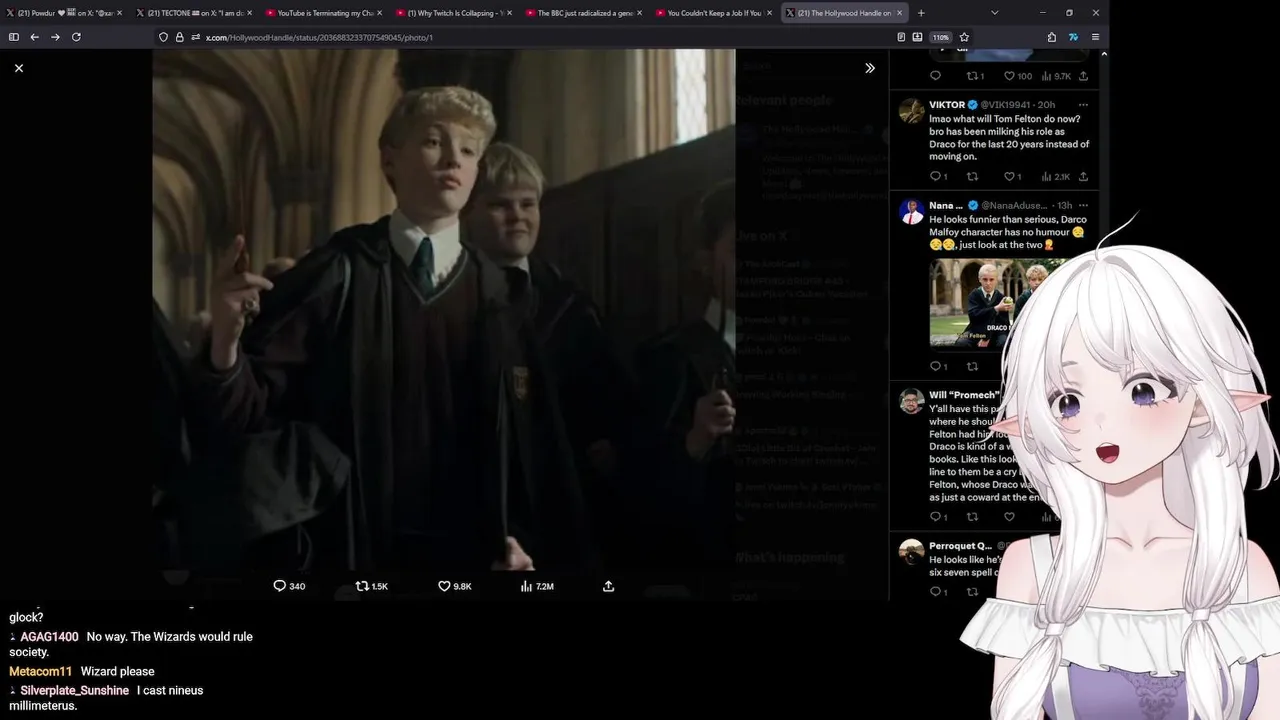Click the URL address bar
This screenshot has width=1280, height=720.
click(x=540, y=37)
